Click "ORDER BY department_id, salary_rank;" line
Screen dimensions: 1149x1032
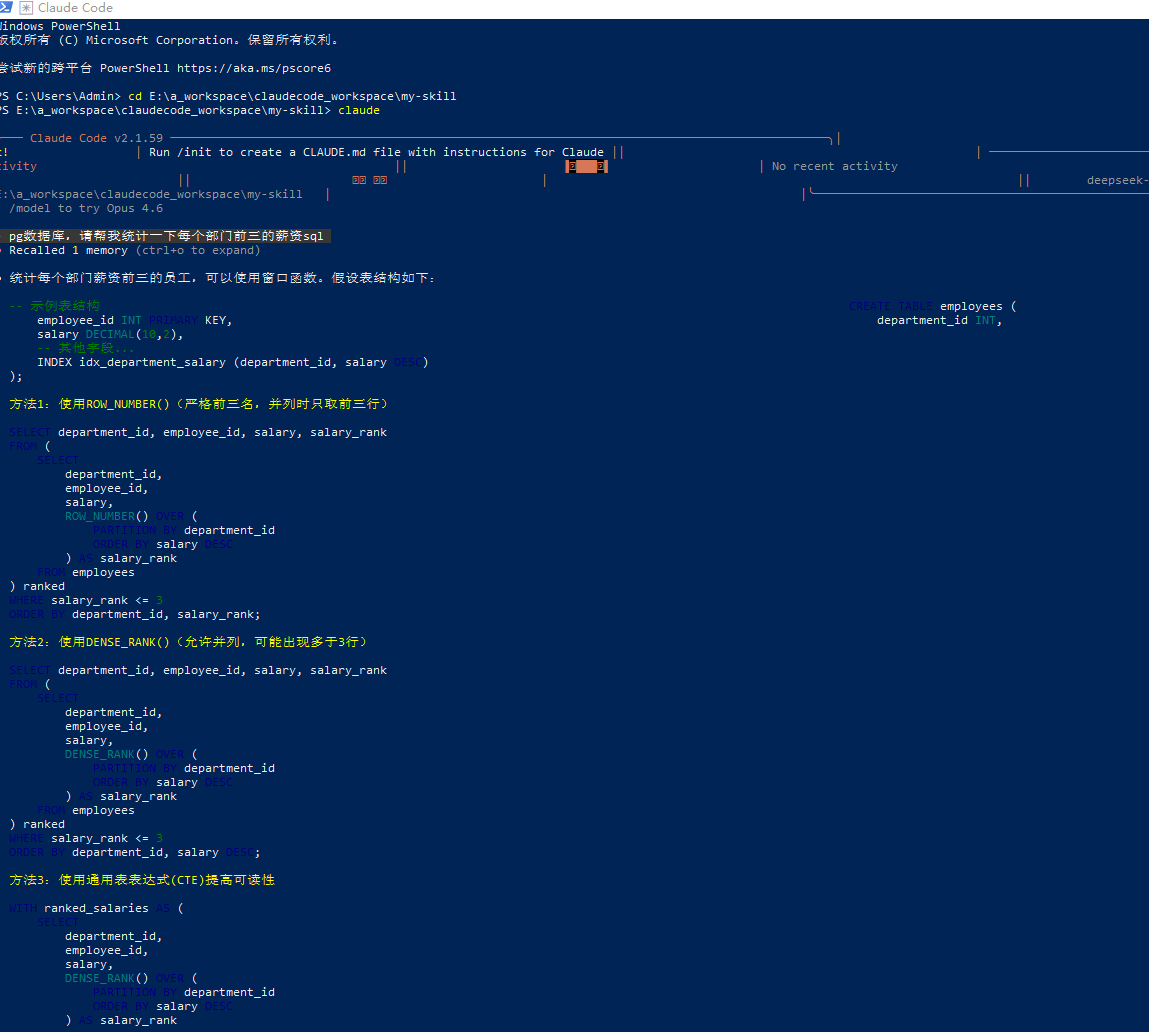pyautogui.click(x=135, y=615)
